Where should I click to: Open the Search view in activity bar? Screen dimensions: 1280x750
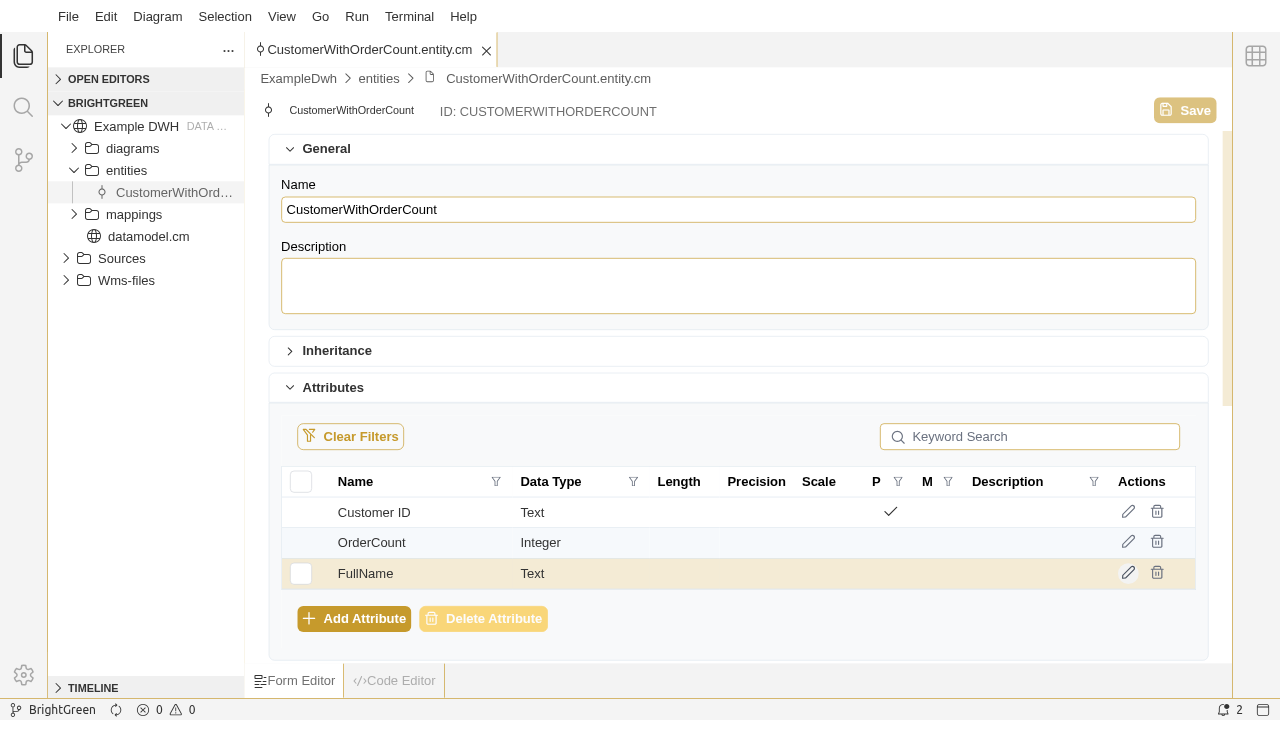click(x=23, y=107)
